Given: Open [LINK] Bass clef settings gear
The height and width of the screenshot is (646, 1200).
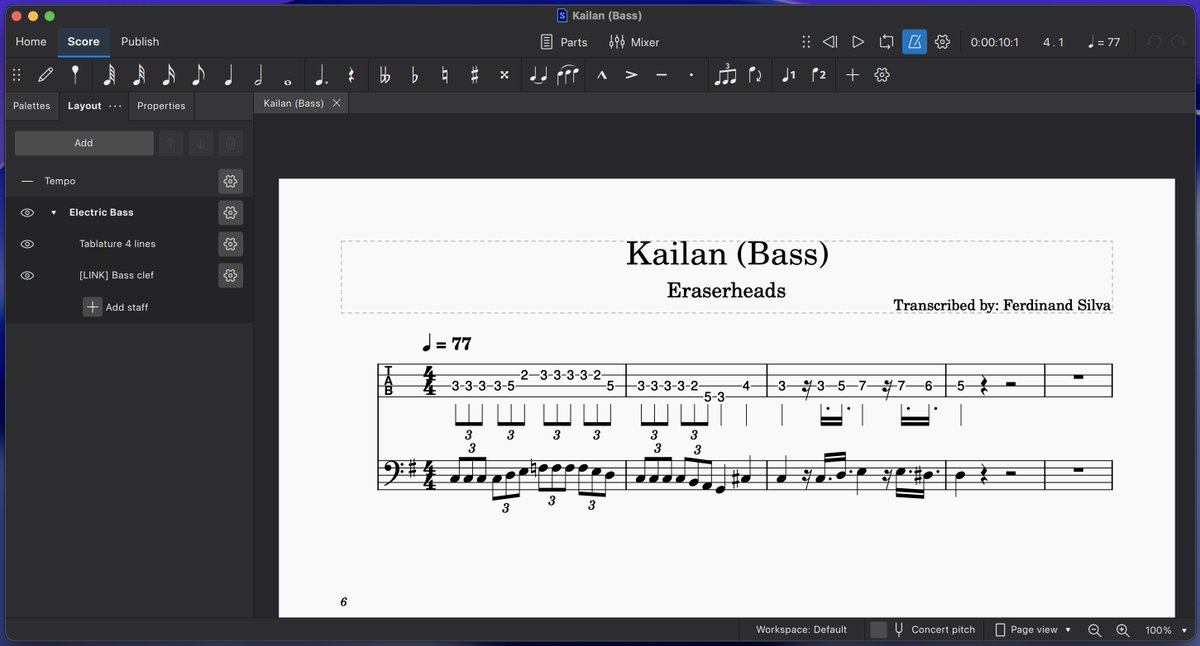Looking at the screenshot, I should click(230, 275).
